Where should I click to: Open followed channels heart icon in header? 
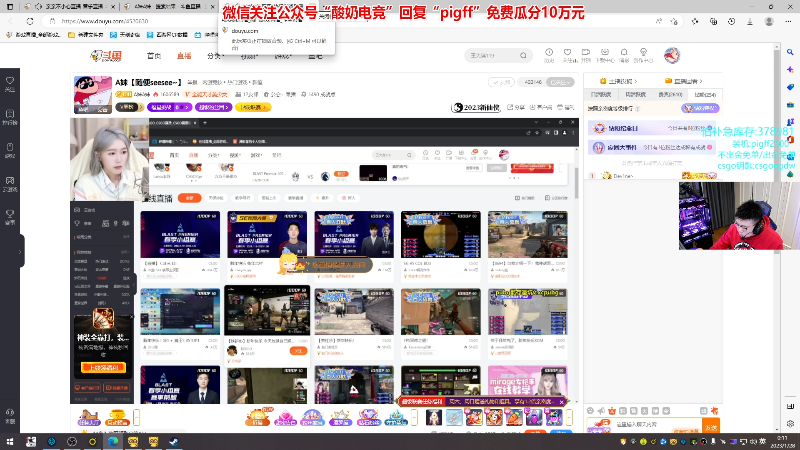567,55
